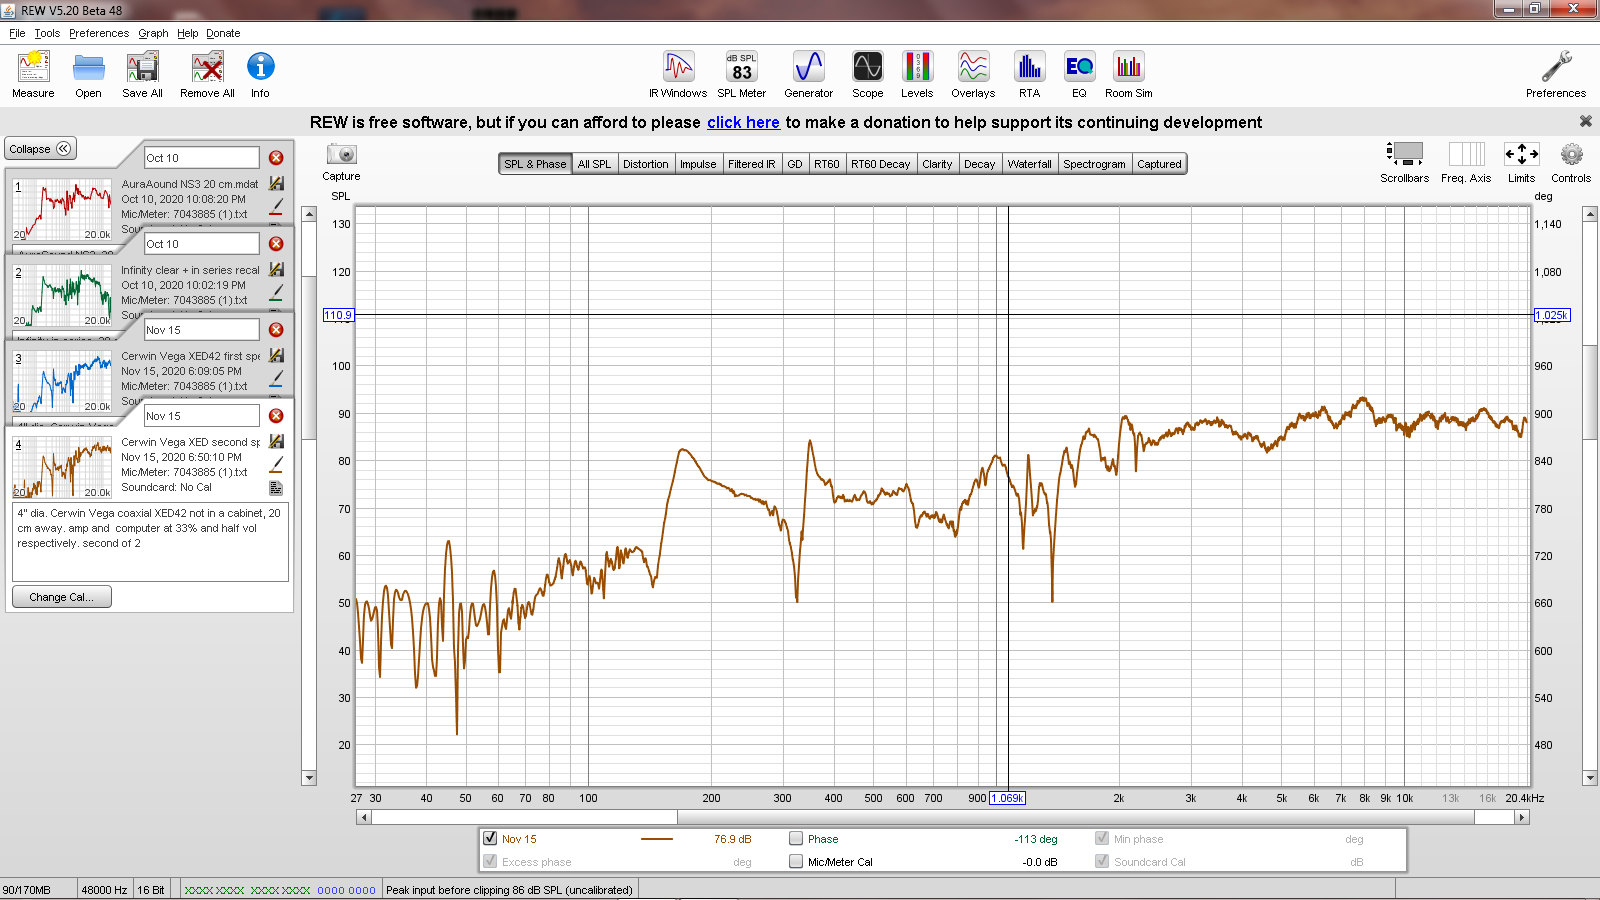Open the Preferences wrench icon
The image size is (1600, 900).
coord(1555,68)
